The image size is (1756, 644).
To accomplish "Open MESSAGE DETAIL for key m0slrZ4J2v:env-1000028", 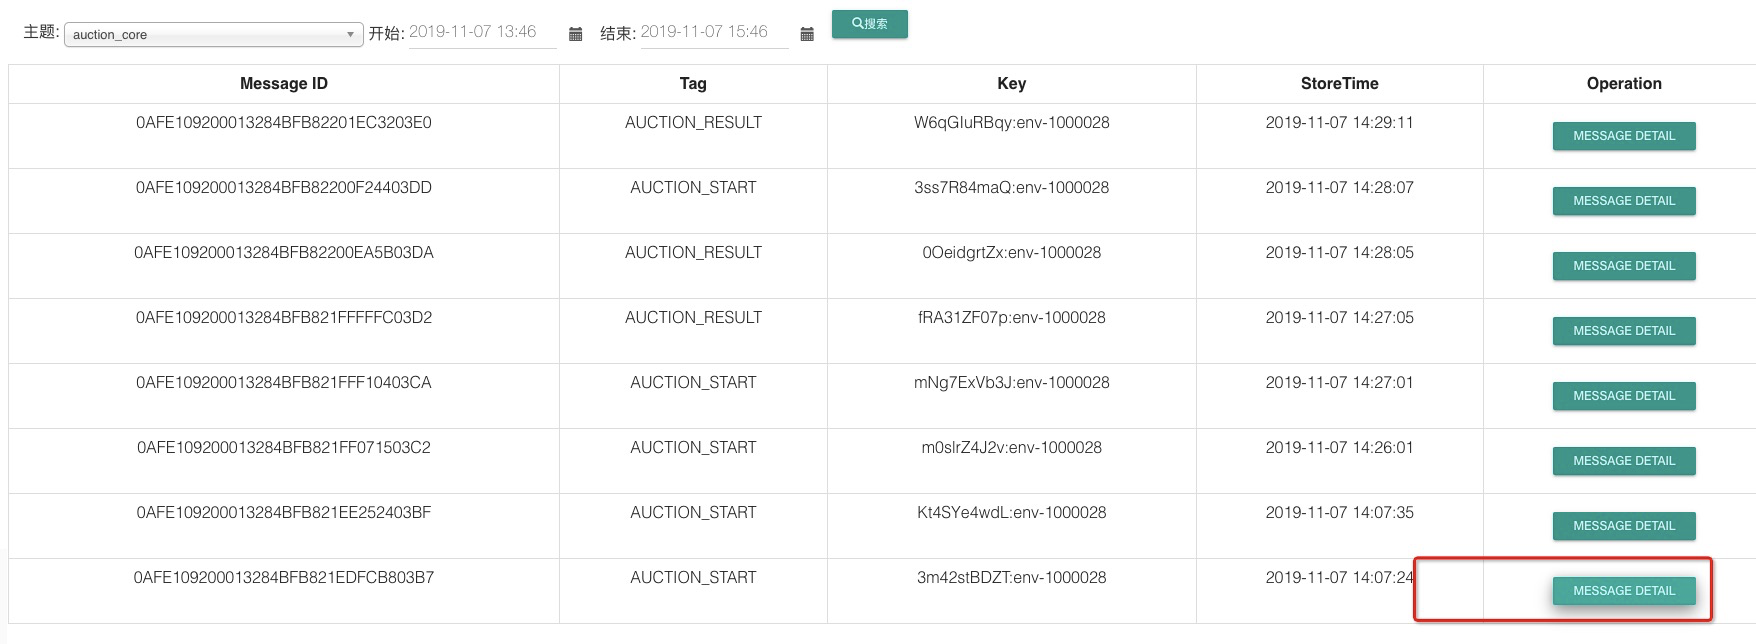I will 1622,461.
